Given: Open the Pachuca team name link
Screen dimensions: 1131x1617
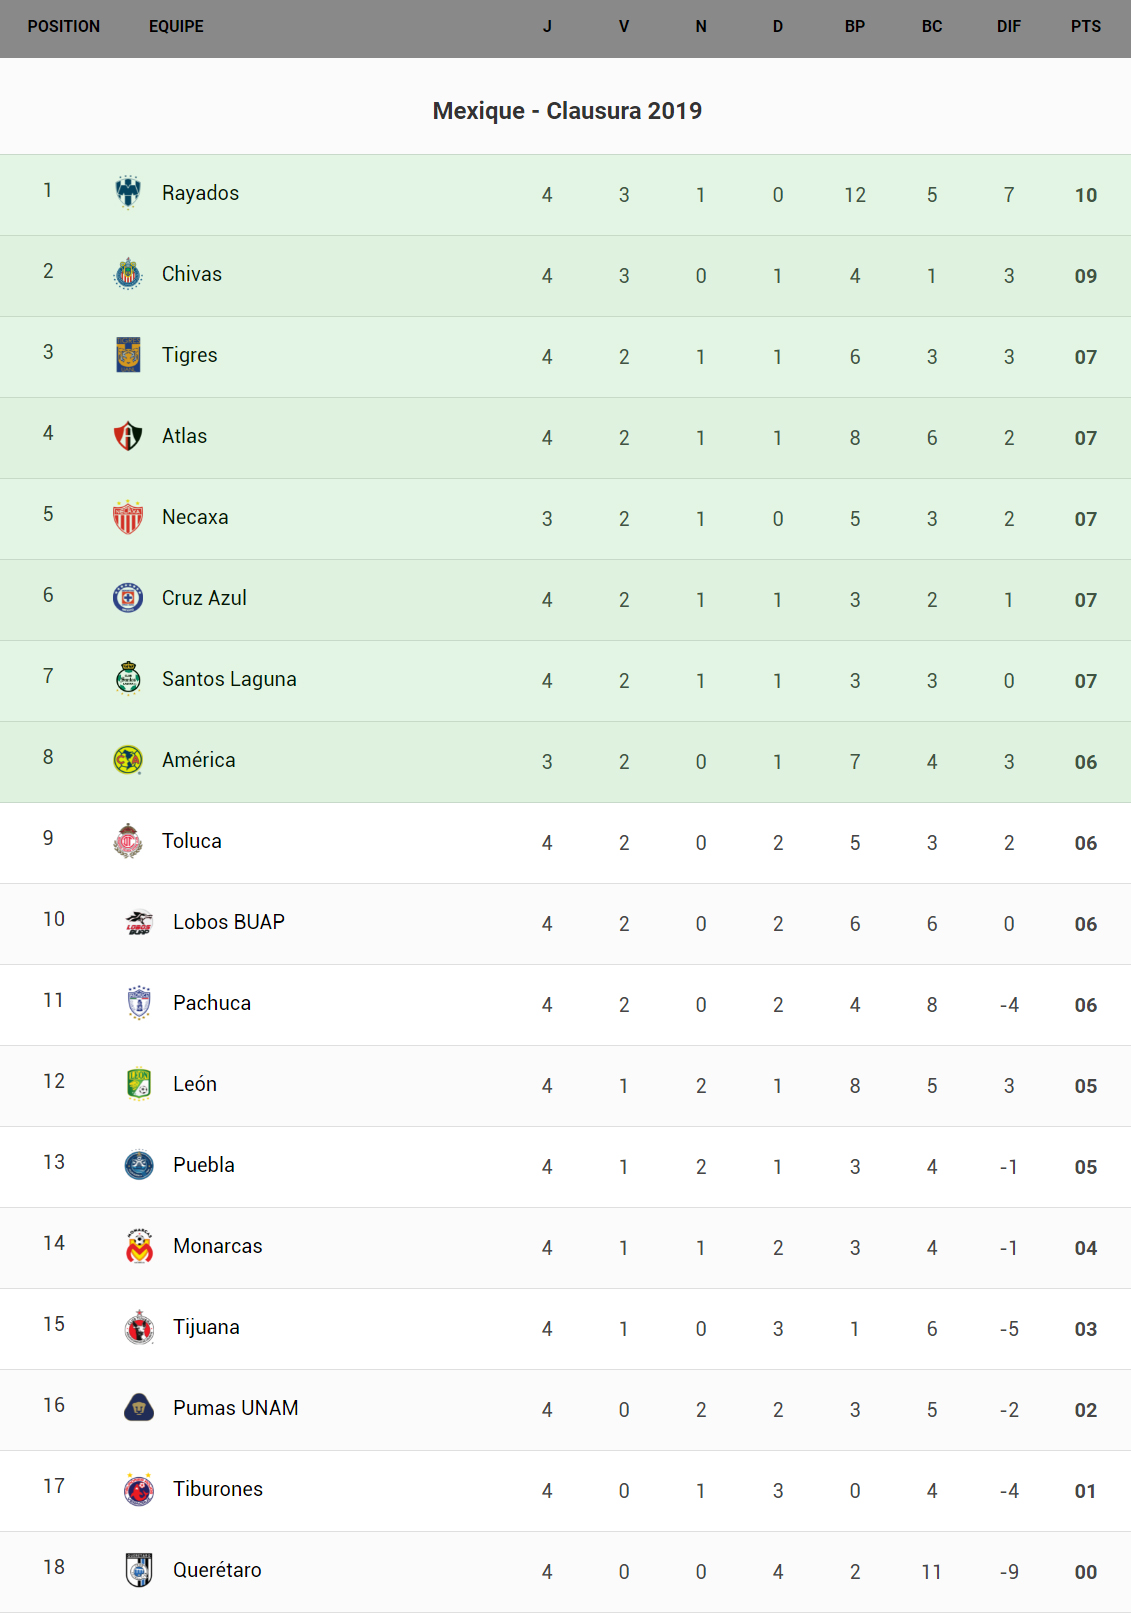Looking at the screenshot, I should tap(212, 1003).
